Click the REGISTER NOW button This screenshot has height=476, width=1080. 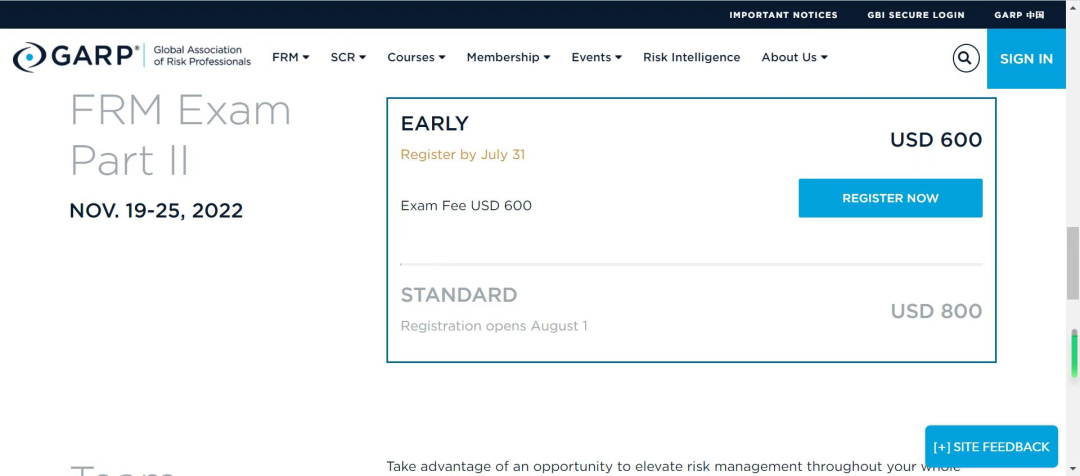tap(890, 198)
